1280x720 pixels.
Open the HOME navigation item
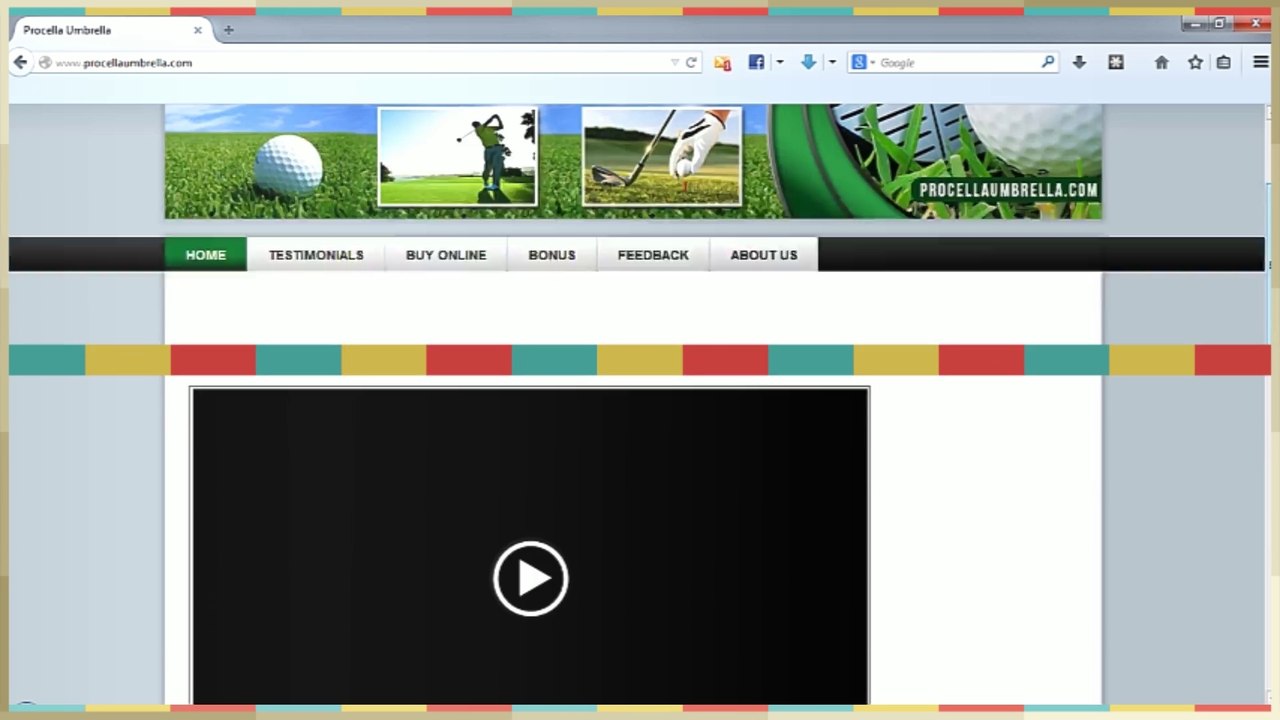click(206, 255)
